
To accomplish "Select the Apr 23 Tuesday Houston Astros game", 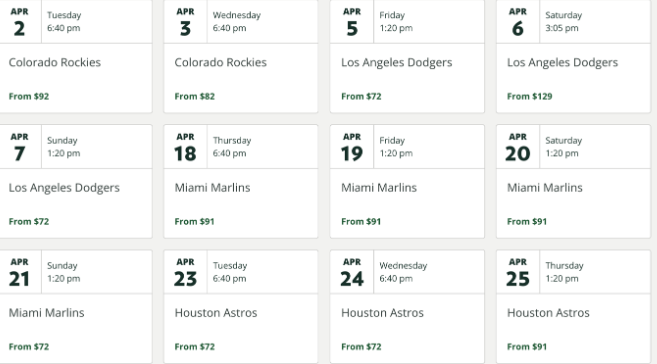I will 241,307.
